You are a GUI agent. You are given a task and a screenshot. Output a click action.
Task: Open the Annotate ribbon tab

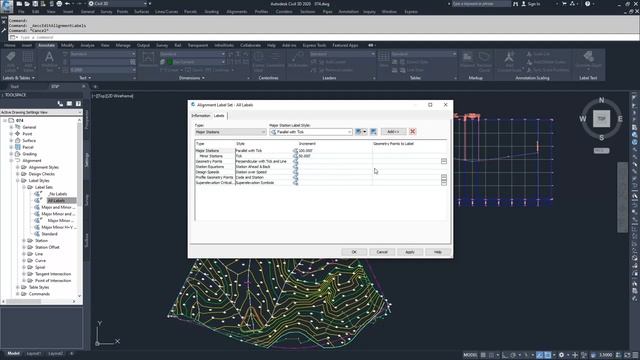[46, 45]
